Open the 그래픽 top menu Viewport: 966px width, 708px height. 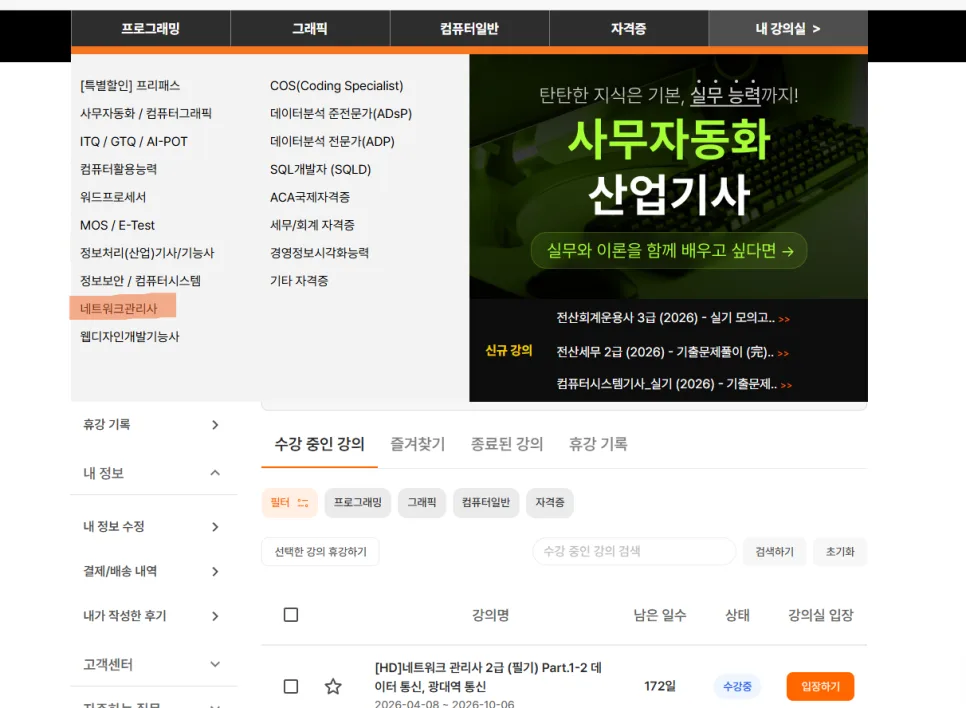310,28
